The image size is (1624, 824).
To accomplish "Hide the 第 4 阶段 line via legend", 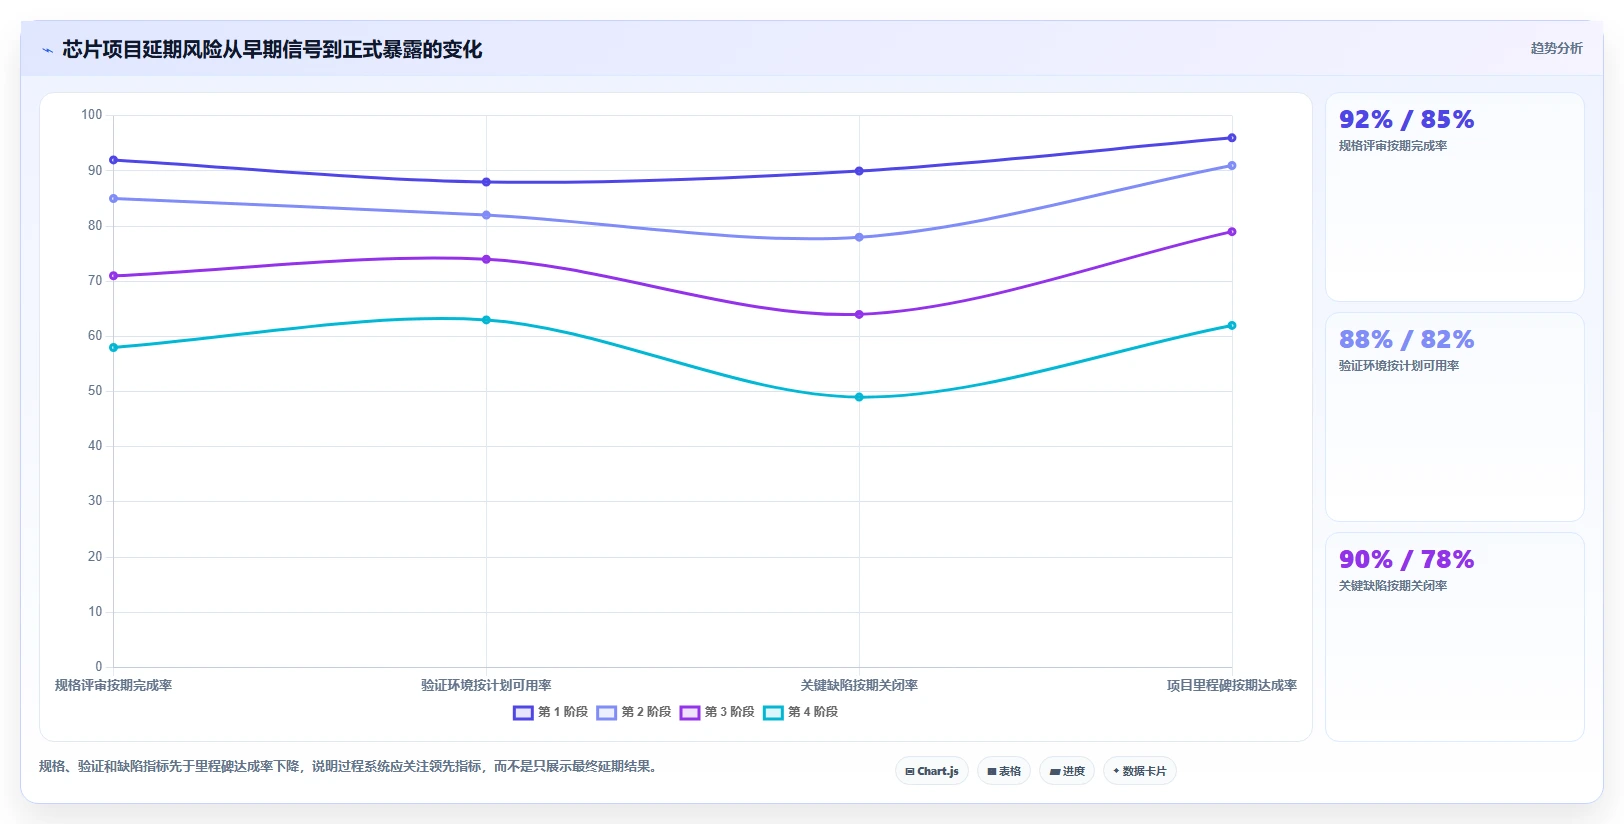I will (800, 712).
